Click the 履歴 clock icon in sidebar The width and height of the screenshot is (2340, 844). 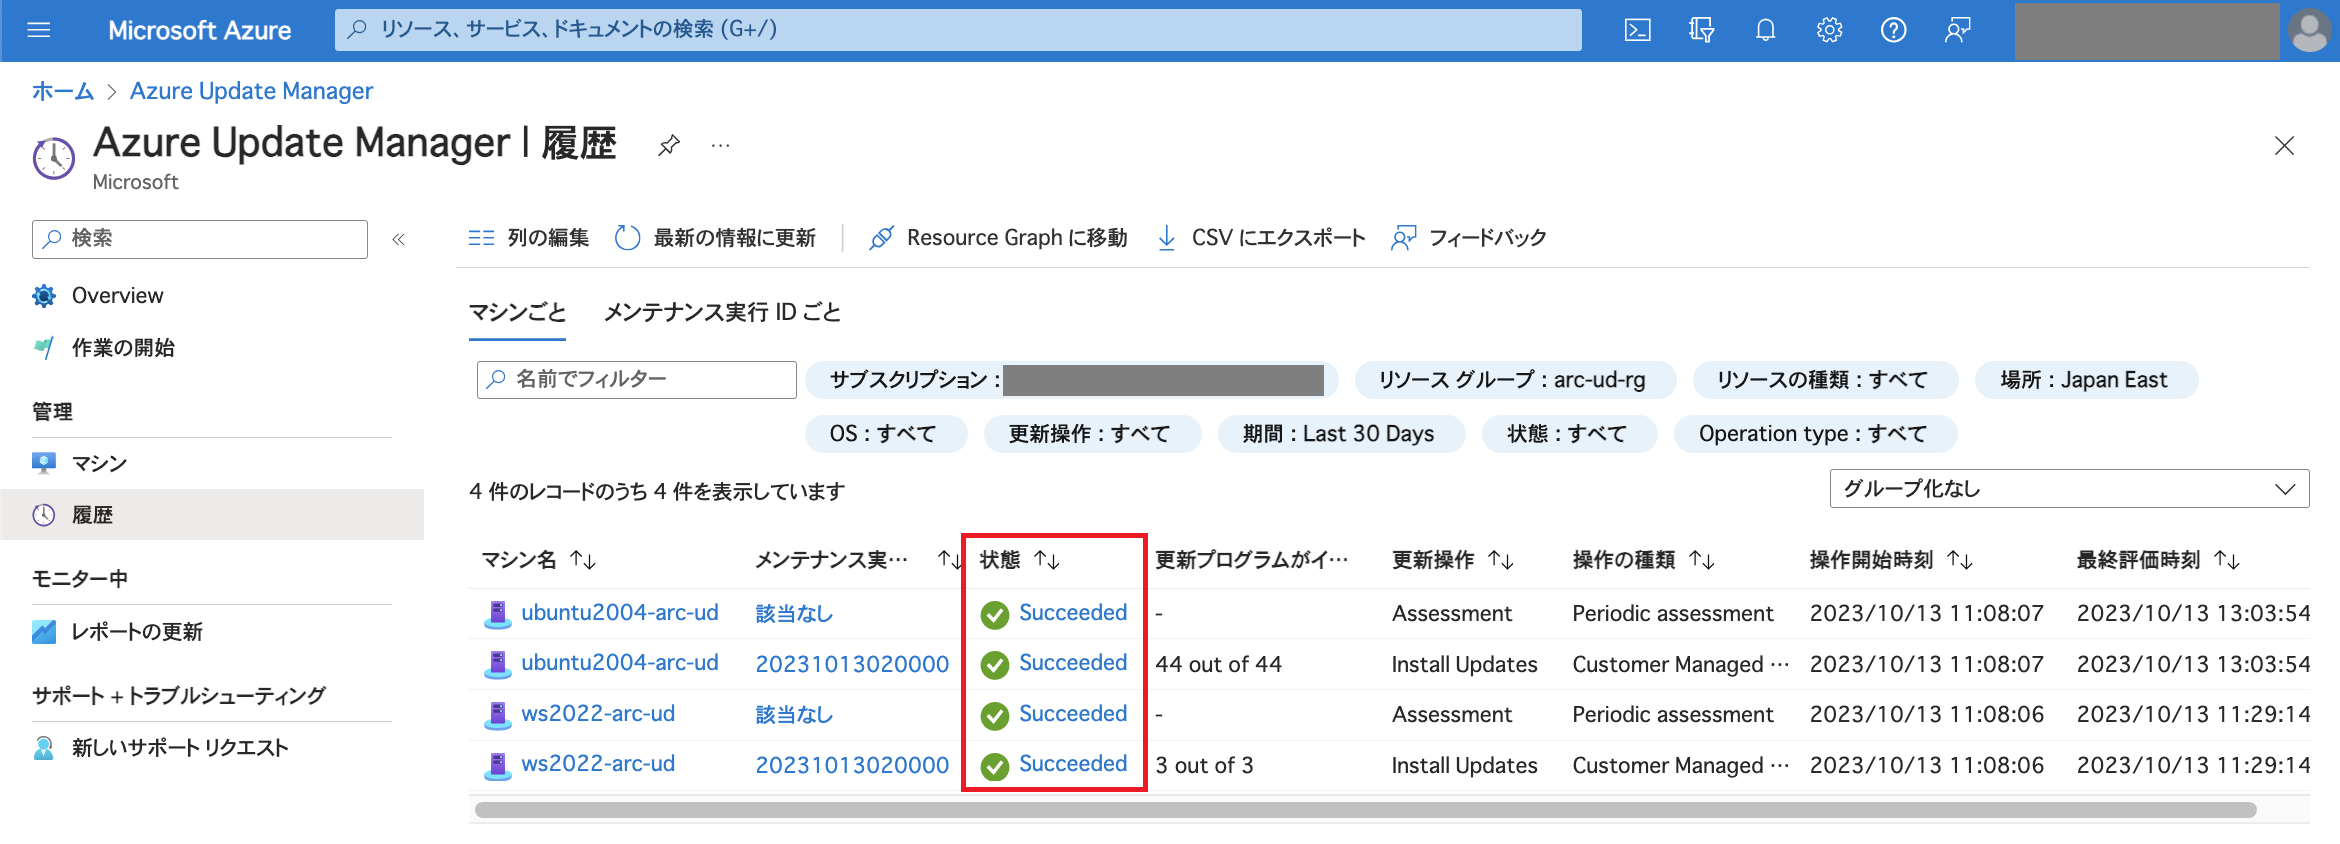click(44, 515)
